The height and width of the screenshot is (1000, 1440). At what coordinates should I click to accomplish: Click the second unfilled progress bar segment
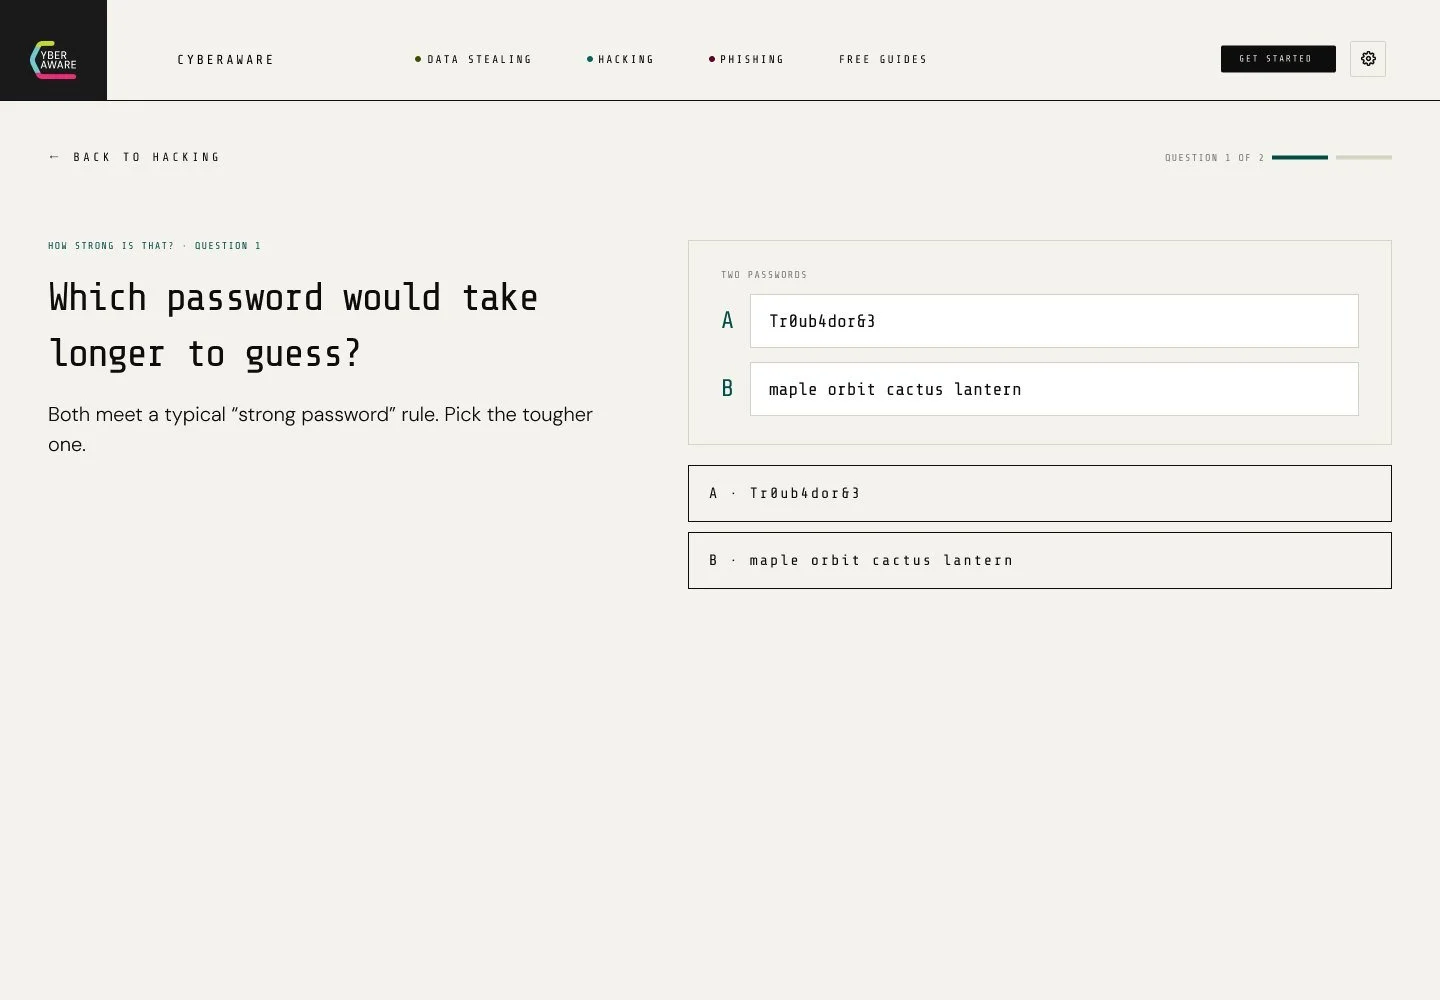point(1364,157)
